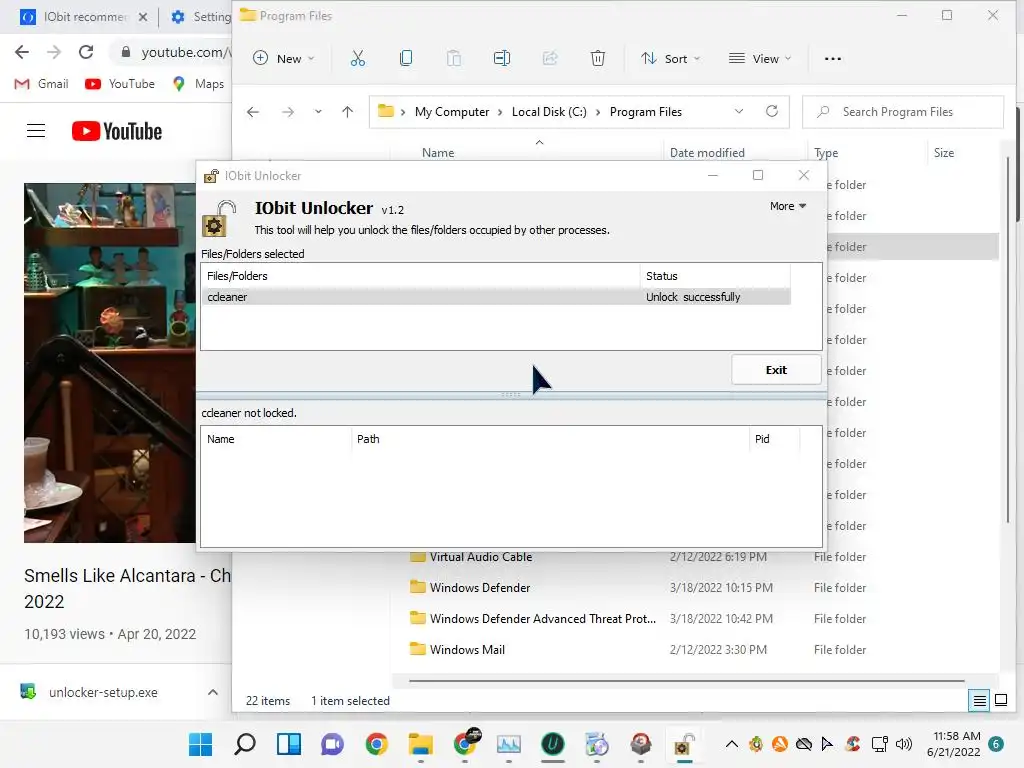Expand recent locations chevron in File Explorer
Viewport: 1024px width, 768px height.
(318, 112)
